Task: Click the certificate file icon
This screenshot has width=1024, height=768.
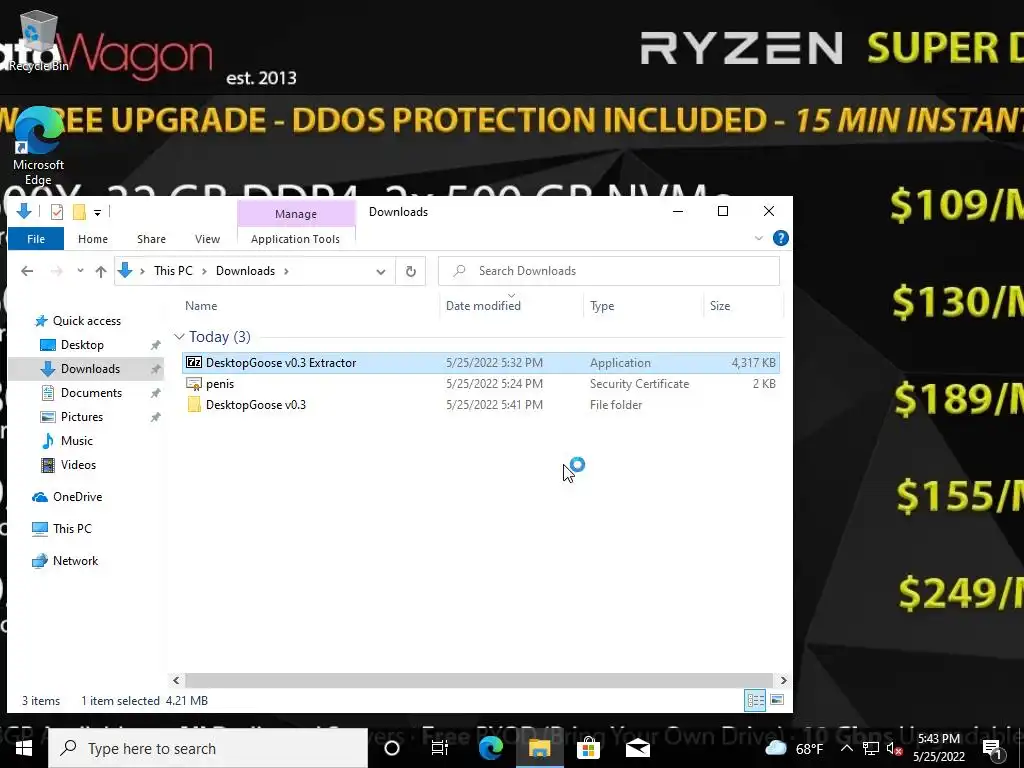Action: point(194,383)
